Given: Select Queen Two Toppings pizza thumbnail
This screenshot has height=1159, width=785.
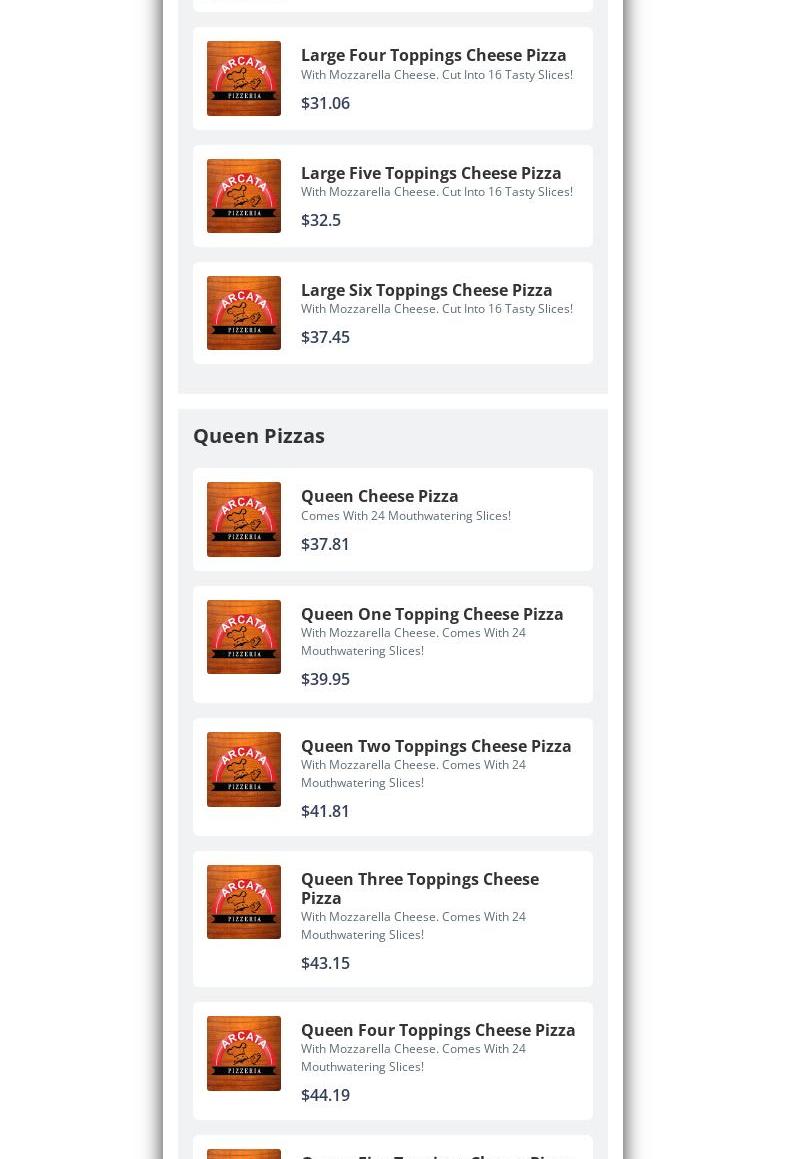Looking at the screenshot, I should tap(244, 769).
